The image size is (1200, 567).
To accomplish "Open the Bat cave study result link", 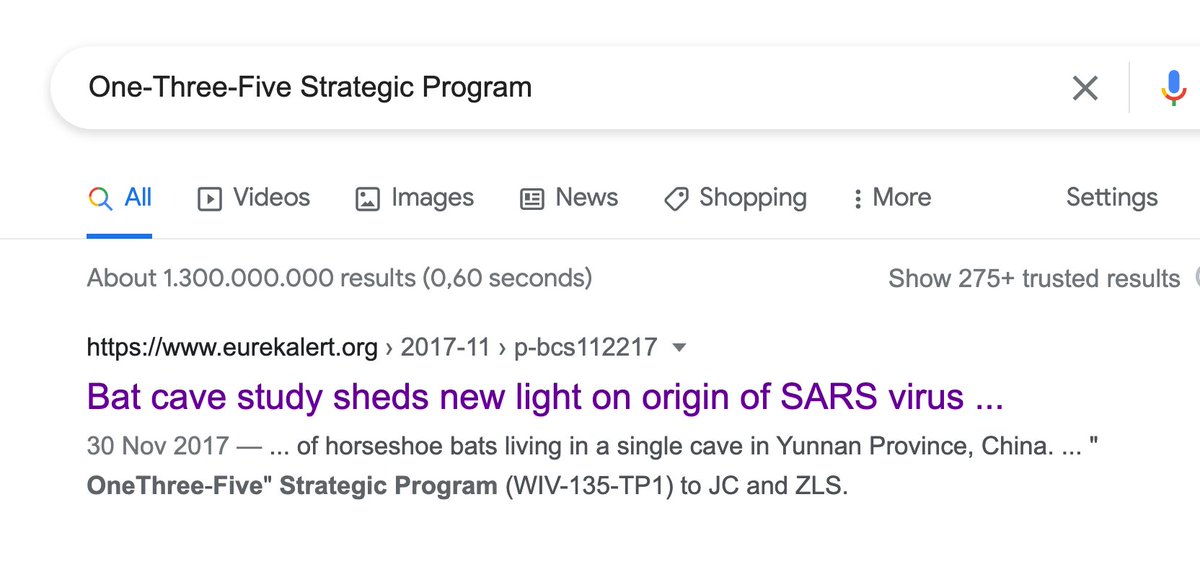I will coord(545,397).
